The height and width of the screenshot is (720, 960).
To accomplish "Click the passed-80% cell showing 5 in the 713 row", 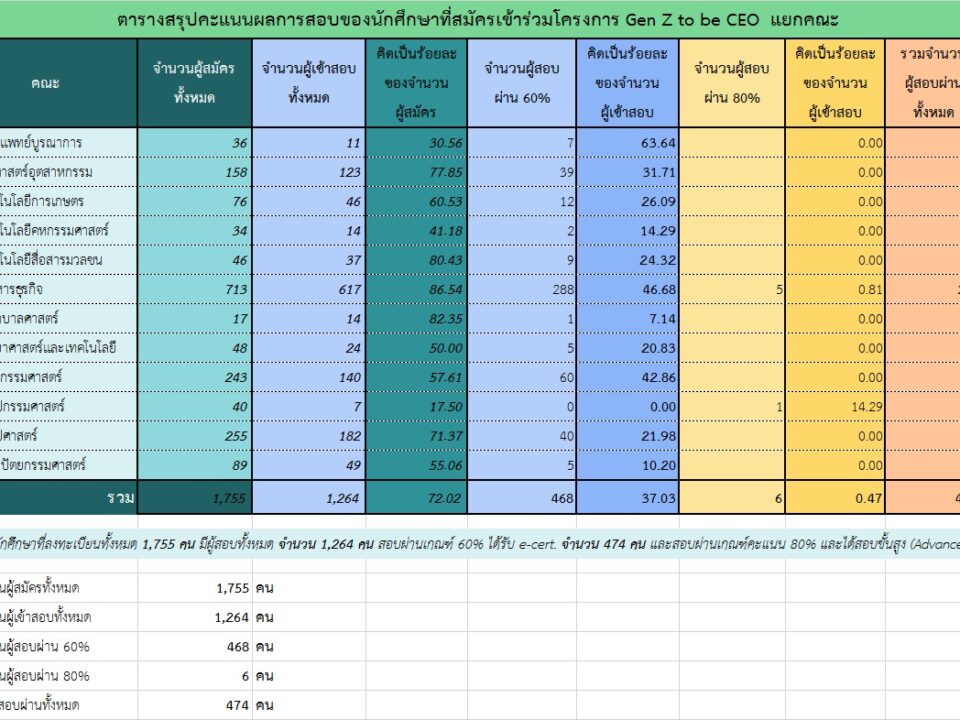I will pyautogui.click(x=732, y=289).
